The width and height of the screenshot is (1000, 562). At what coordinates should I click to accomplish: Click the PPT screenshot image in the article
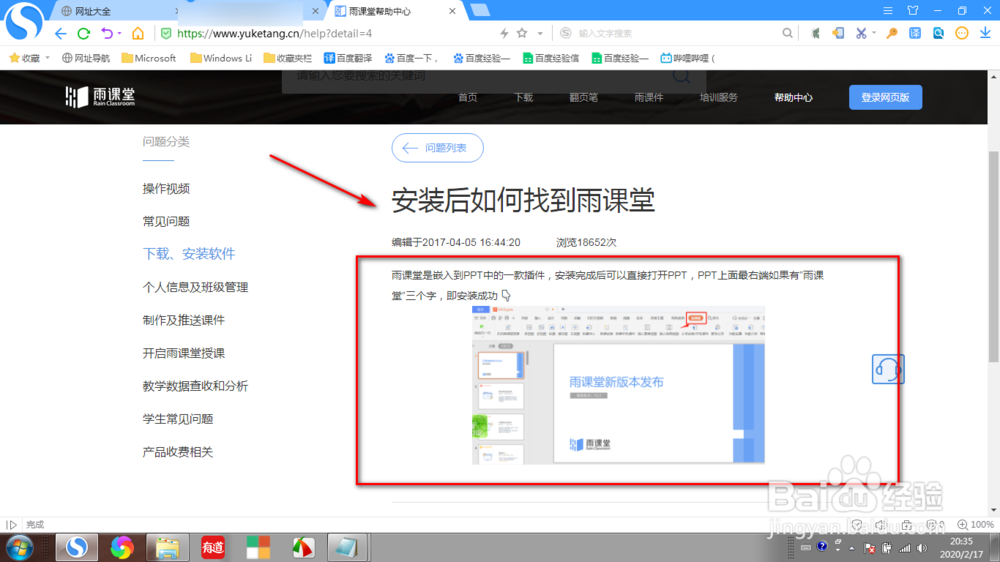618,385
